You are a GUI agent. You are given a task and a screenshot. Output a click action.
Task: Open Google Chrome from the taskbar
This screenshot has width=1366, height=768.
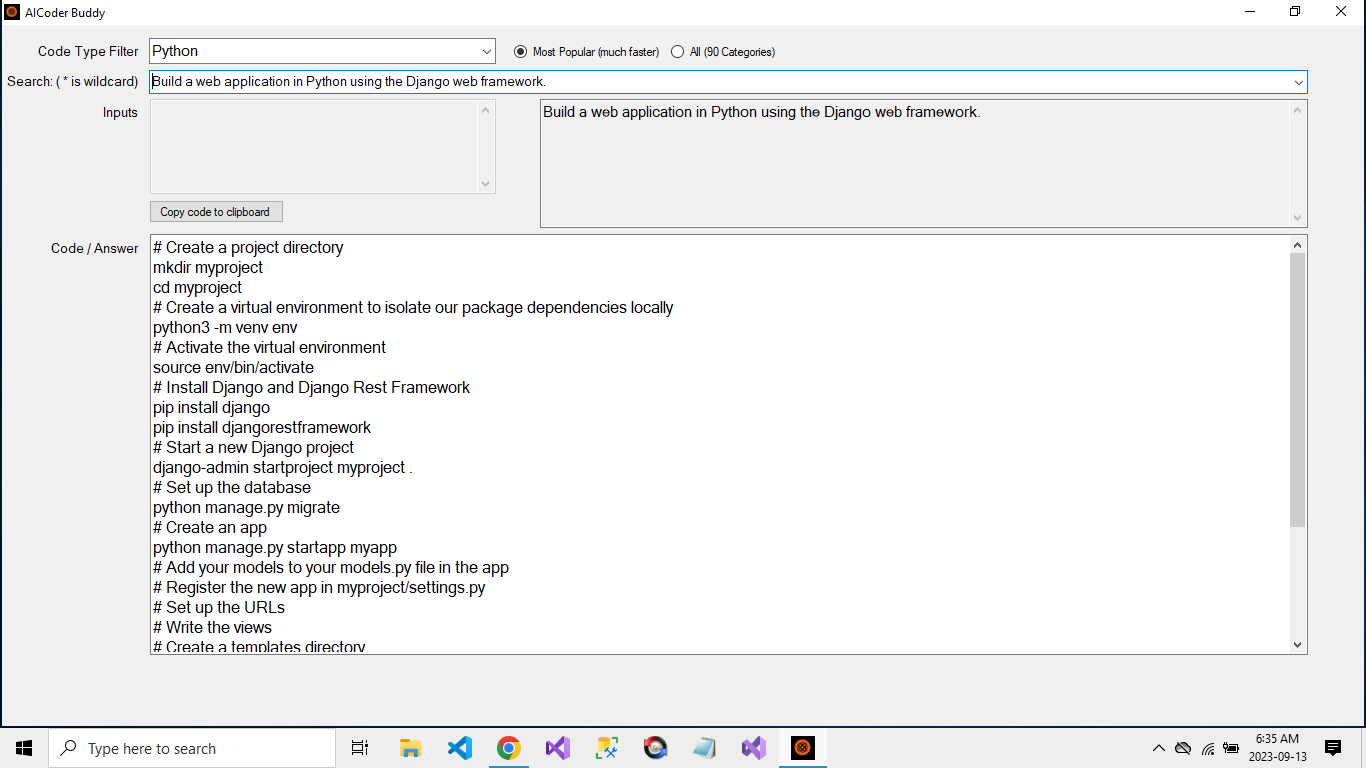[x=508, y=748]
